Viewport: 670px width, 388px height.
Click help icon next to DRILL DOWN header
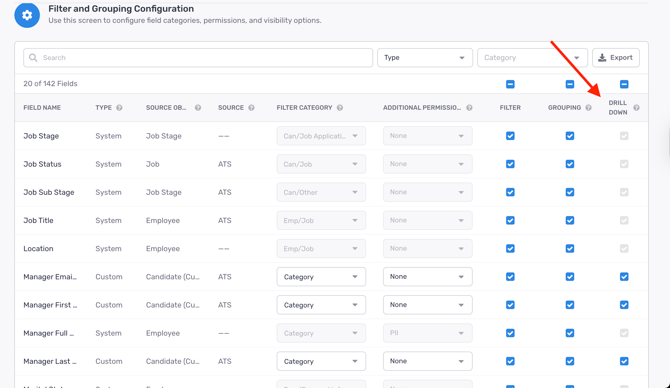point(636,108)
